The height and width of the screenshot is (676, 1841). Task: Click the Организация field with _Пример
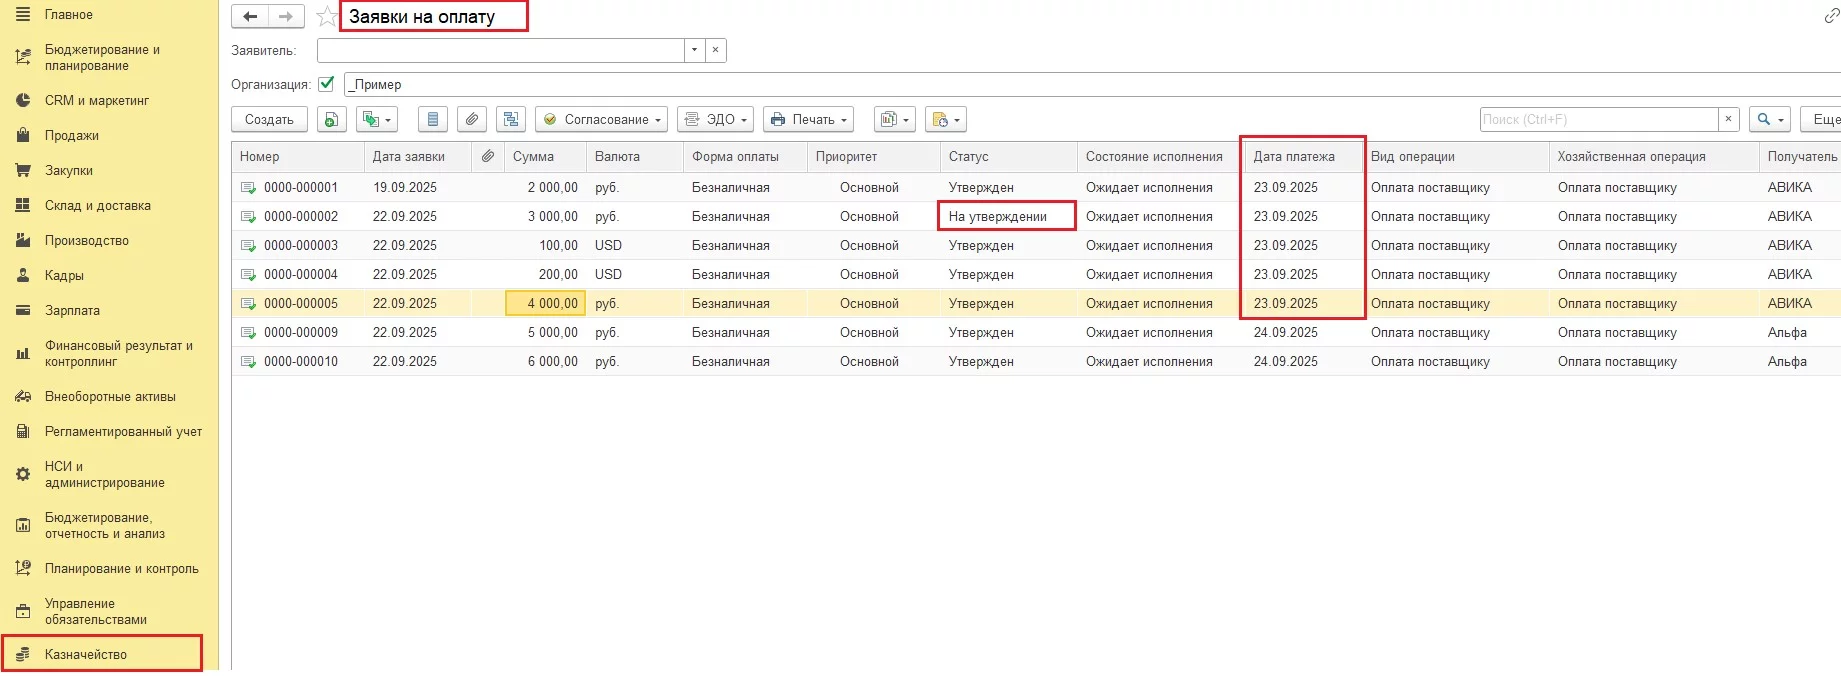[x=1092, y=84]
